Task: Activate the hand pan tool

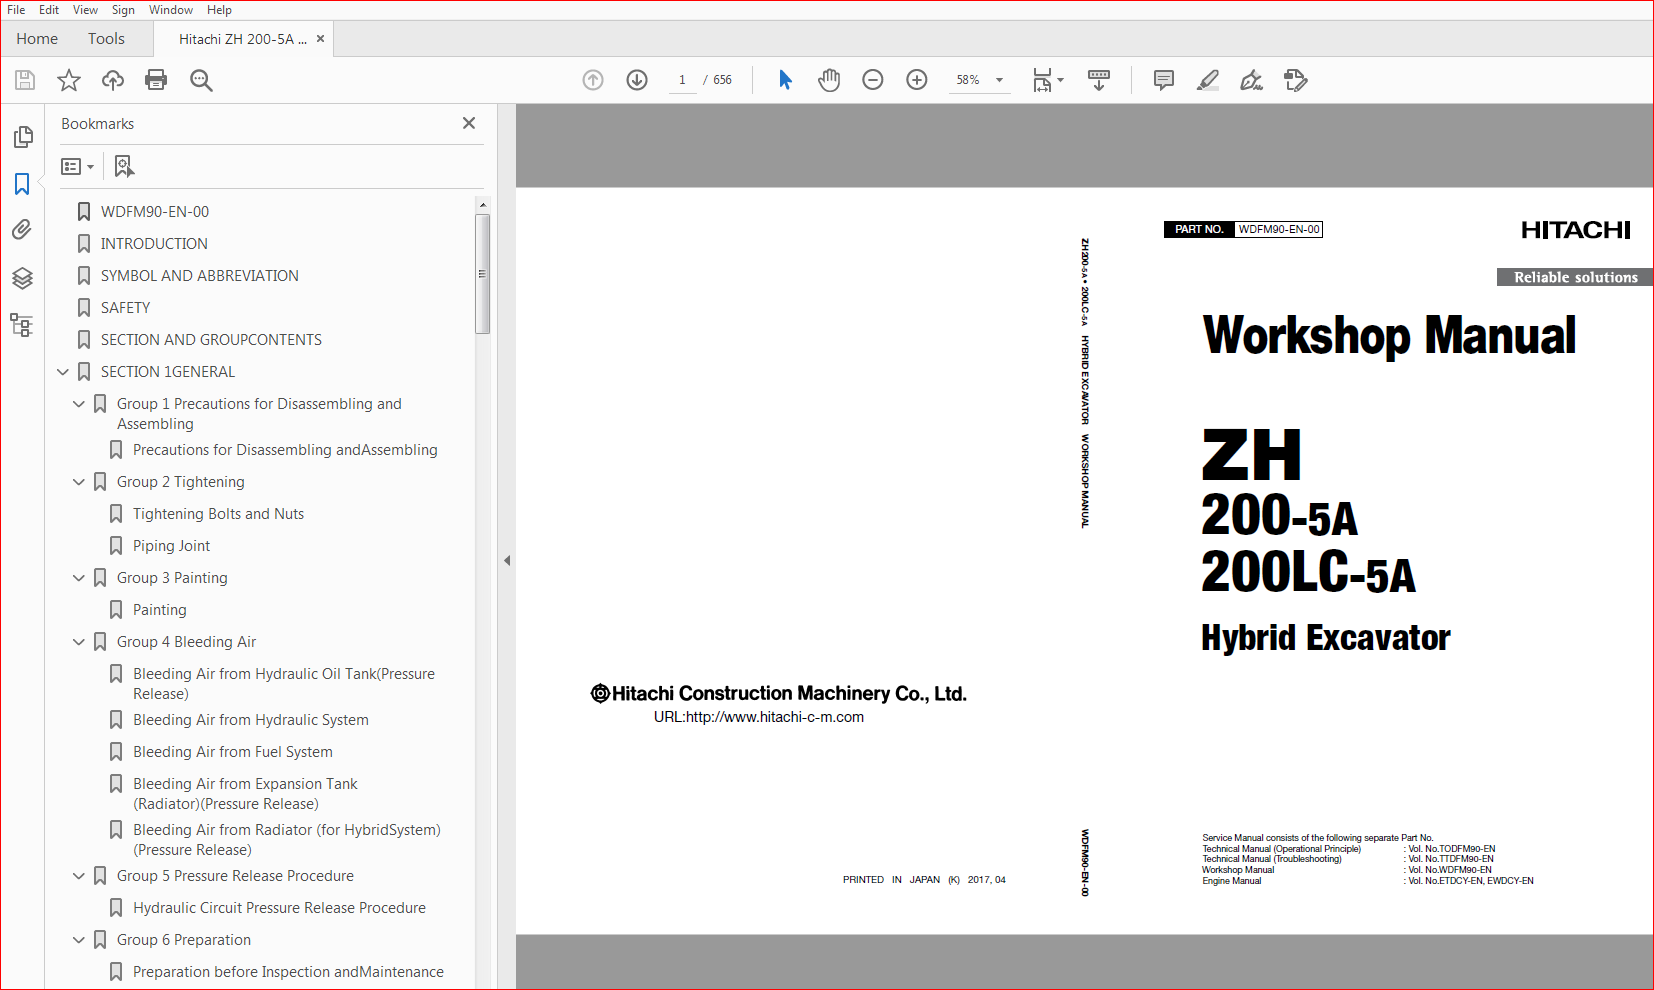Action: pos(829,80)
